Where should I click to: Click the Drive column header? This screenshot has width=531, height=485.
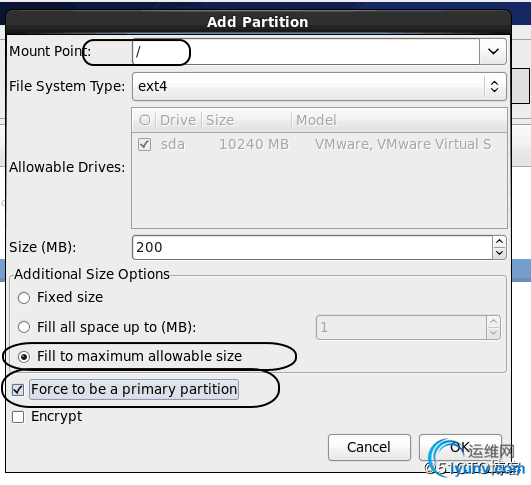[178, 120]
